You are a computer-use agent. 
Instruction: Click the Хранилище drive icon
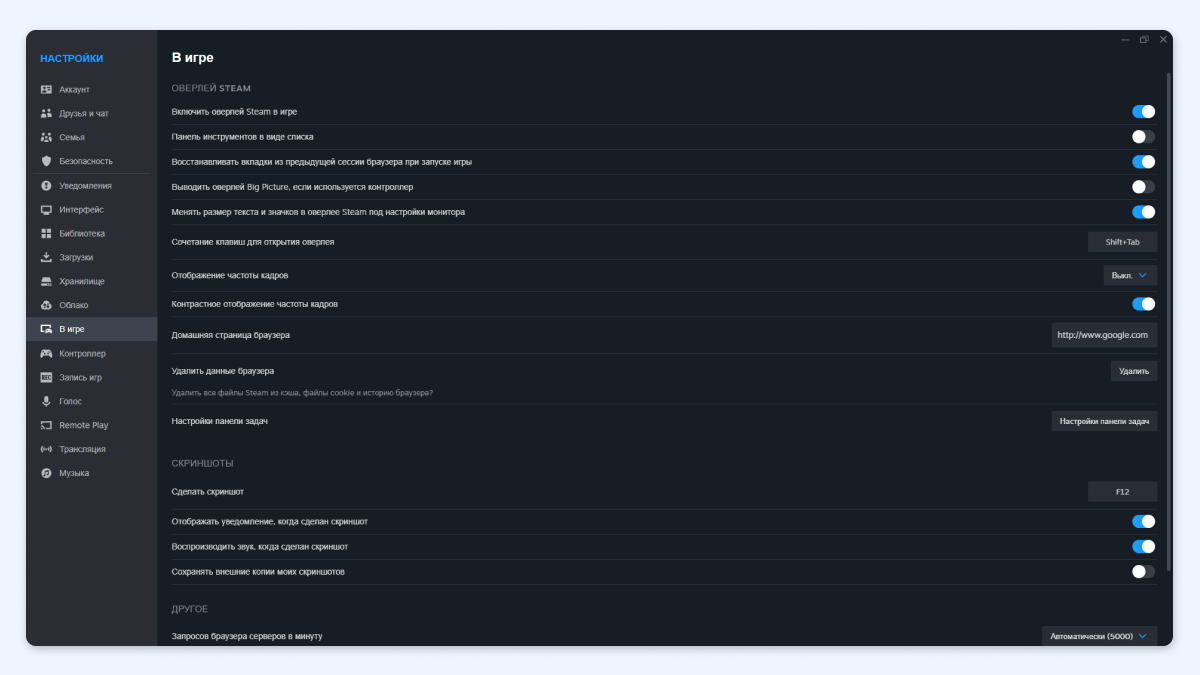(46, 282)
